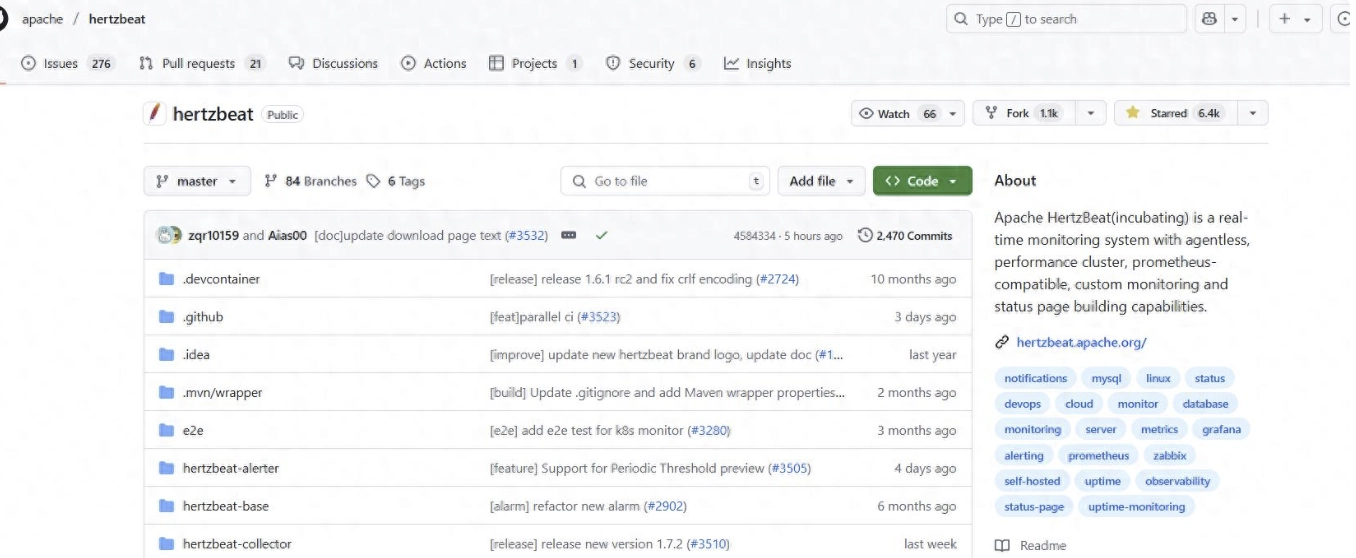1356x558 pixels.
Task: Expand the Watch notifications dropdown arrow
Action: tap(953, 114)
